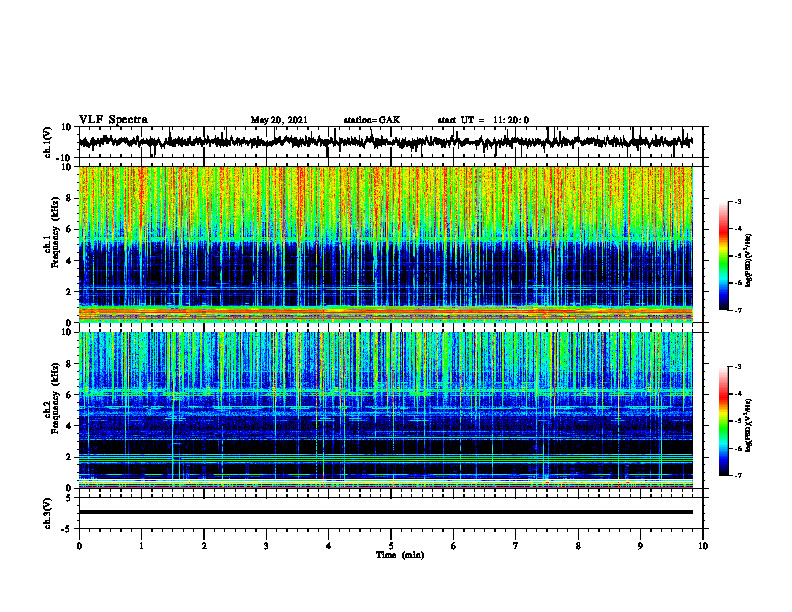Click time axis tick label "1"
Image resolution: width=792 pixels, height=612 pixels.
click(x=141, y=546)
